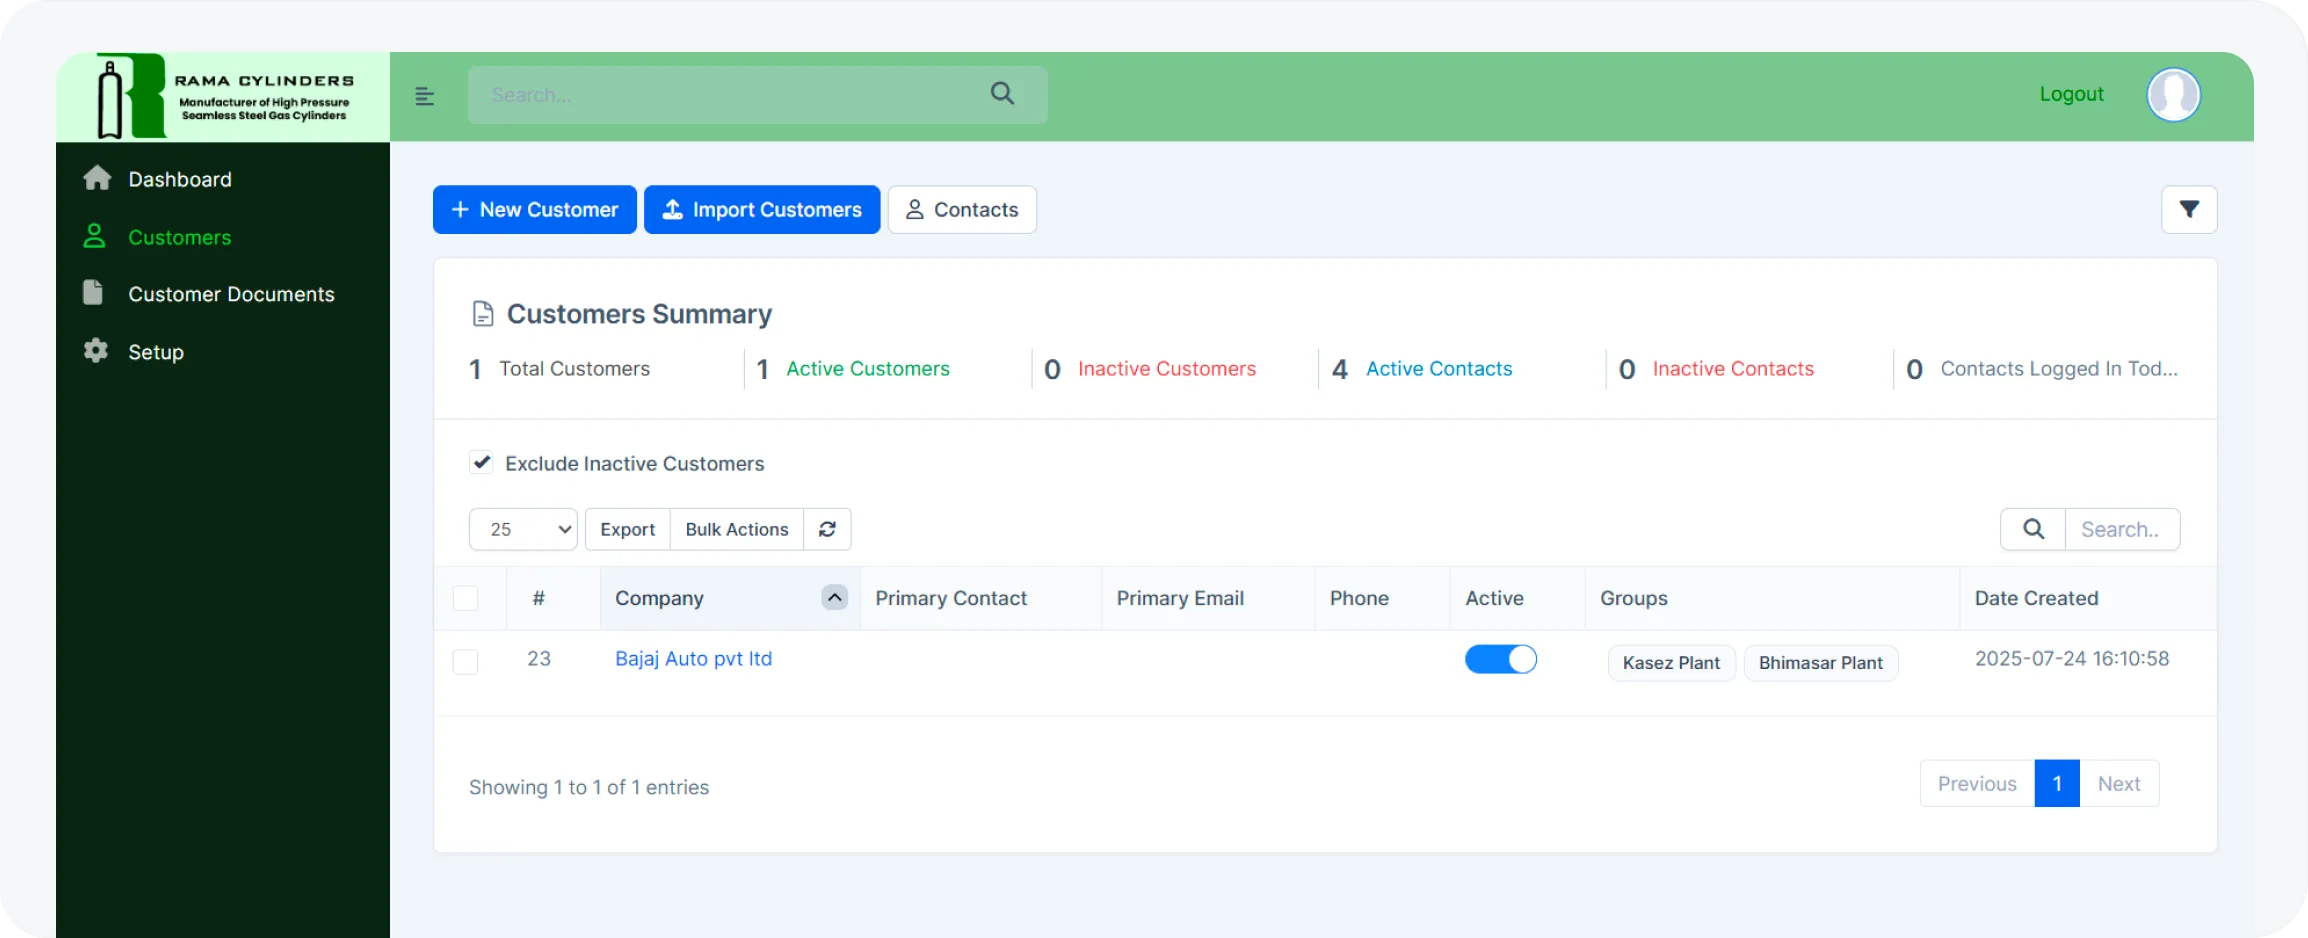Open the 25 entries per page dropdown
The height and width of the screenshot is (938, 2308).
click(523, 529)
